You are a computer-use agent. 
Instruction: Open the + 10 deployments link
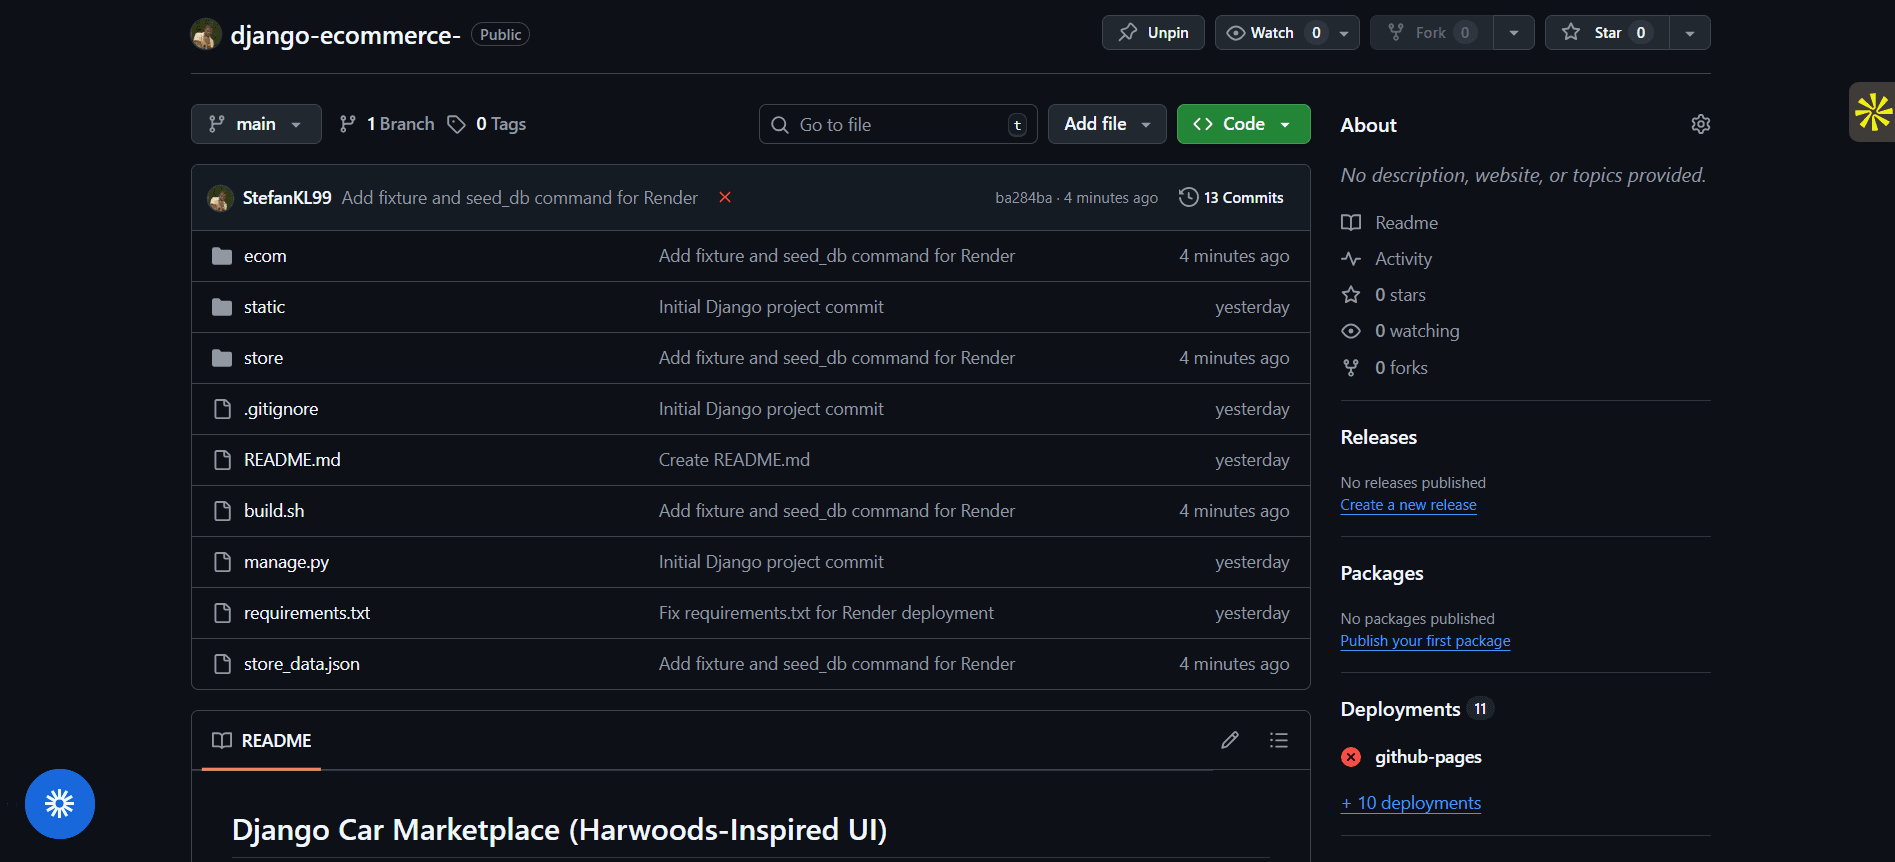[1411, 803]
